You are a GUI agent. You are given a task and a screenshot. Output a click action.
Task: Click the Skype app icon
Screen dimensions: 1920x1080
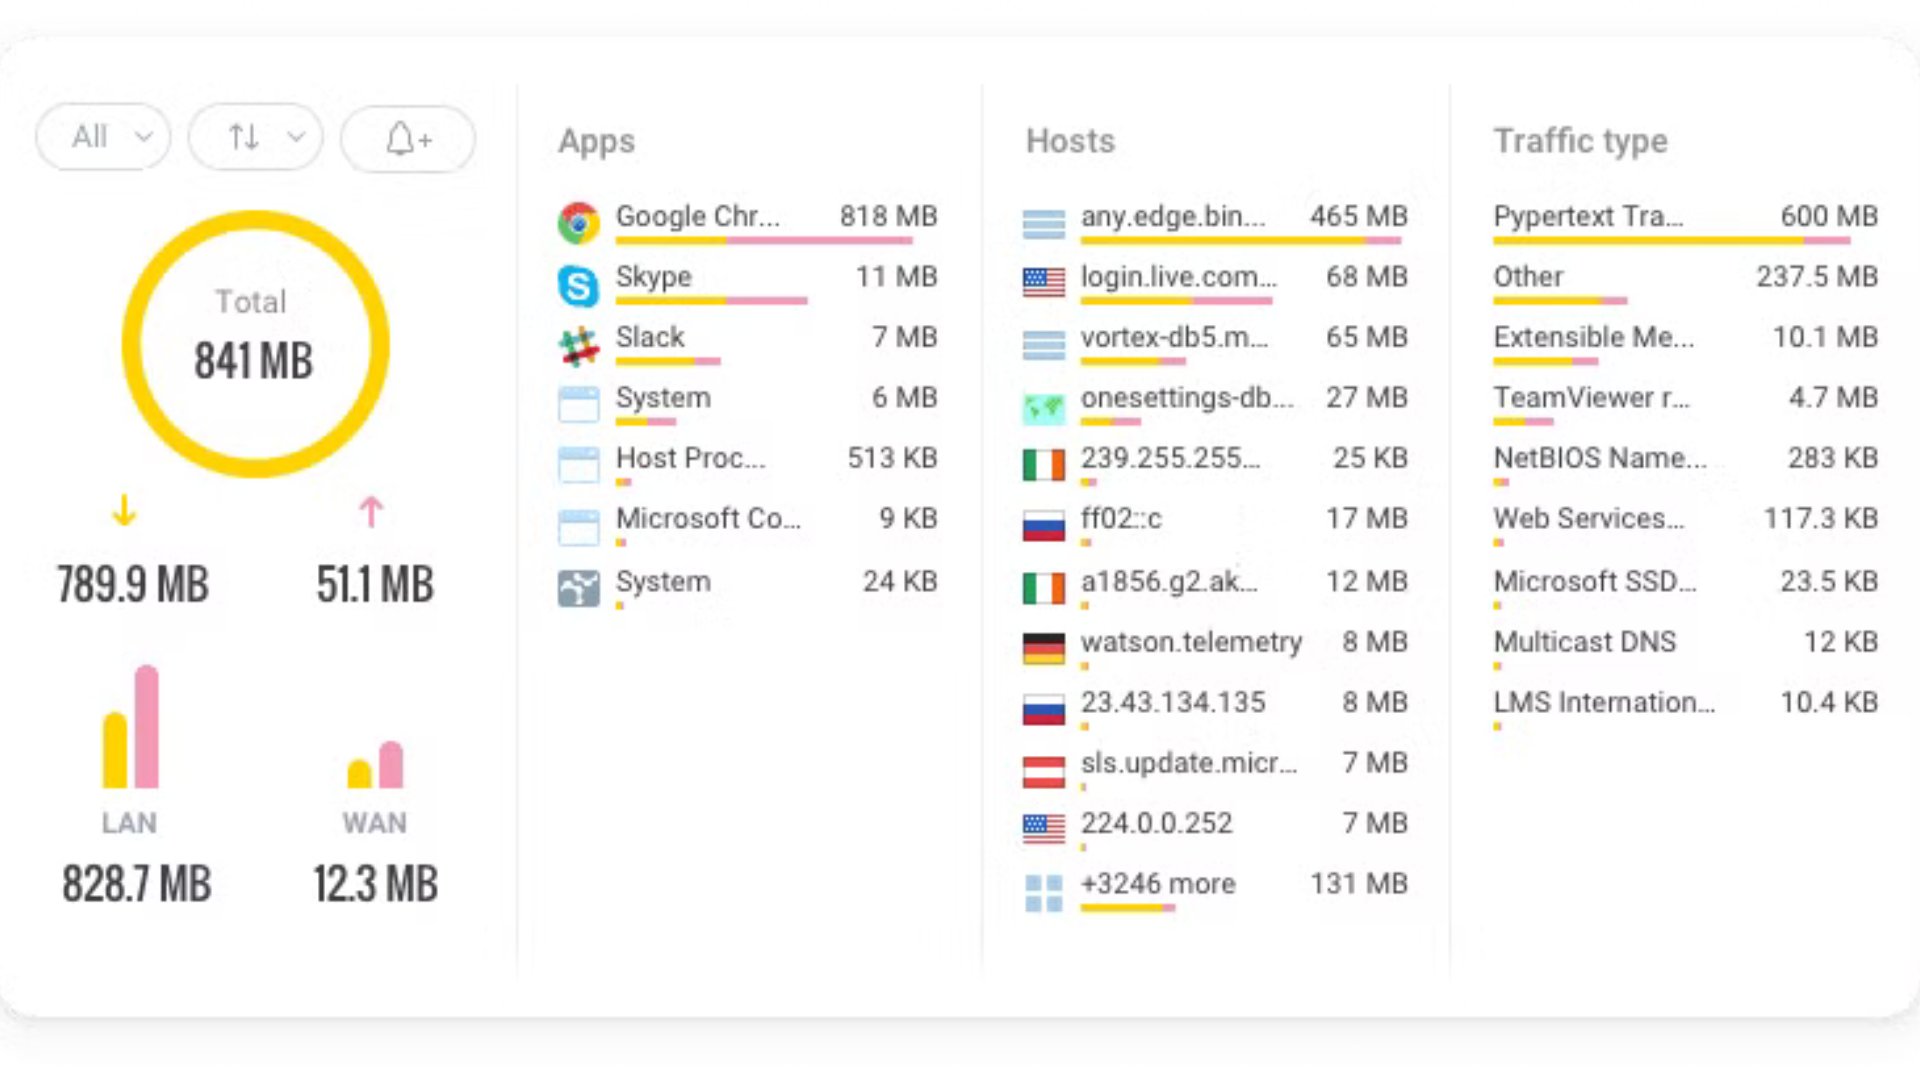coord(578,285)
